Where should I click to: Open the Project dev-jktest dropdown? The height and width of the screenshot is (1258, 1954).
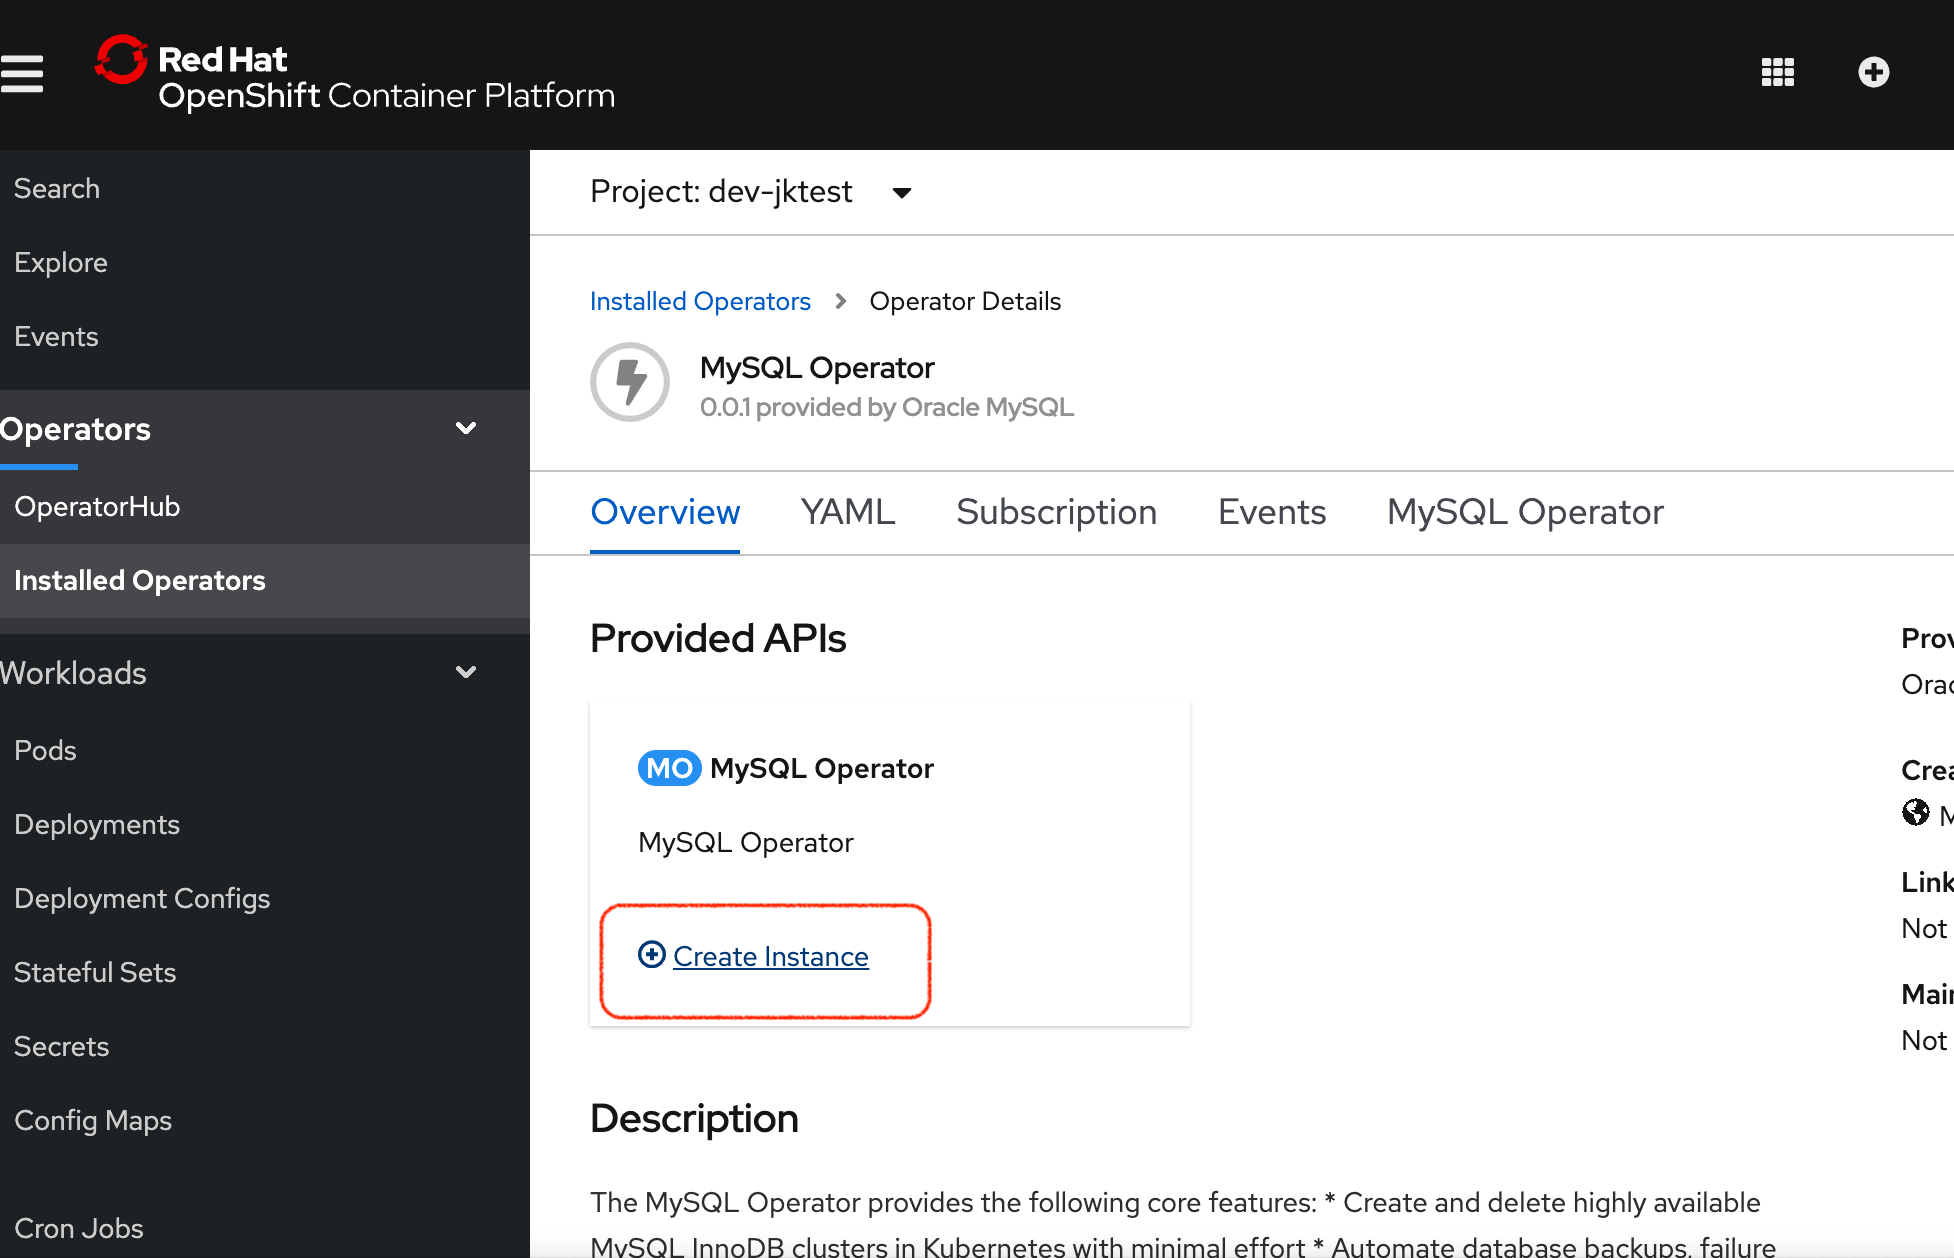750,192
